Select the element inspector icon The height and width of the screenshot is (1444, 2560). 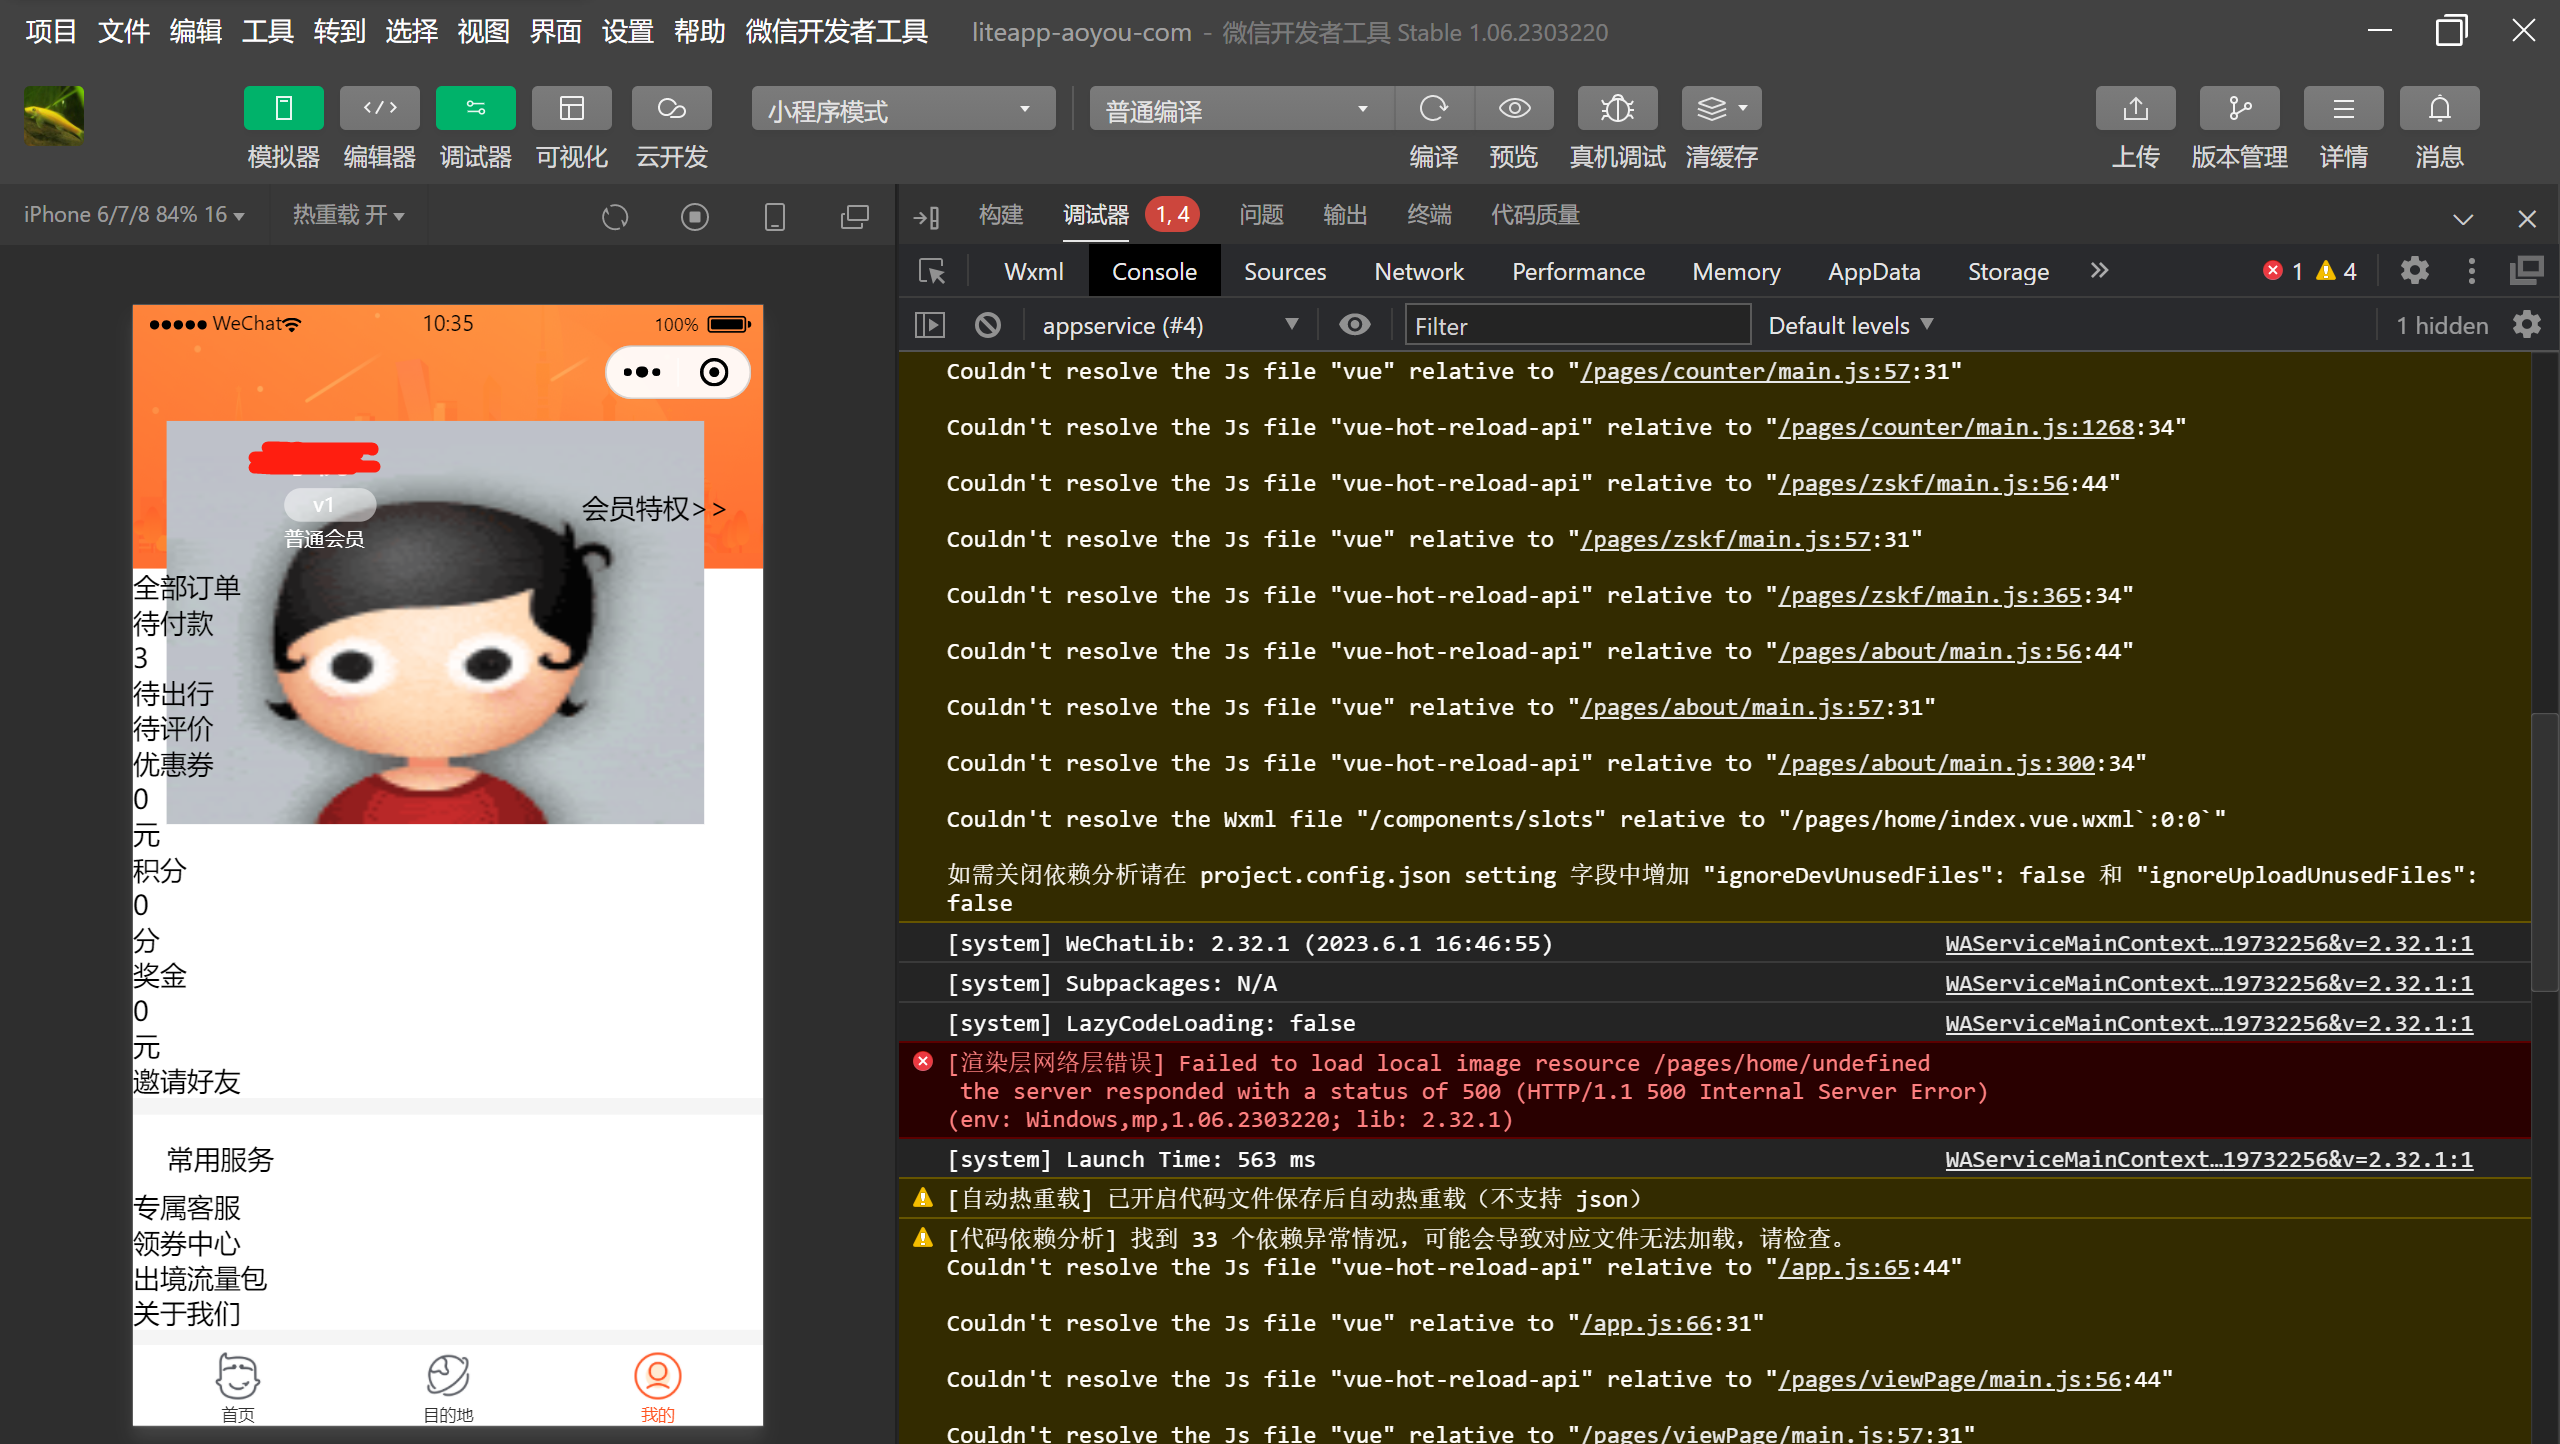(x=932, y=271)
